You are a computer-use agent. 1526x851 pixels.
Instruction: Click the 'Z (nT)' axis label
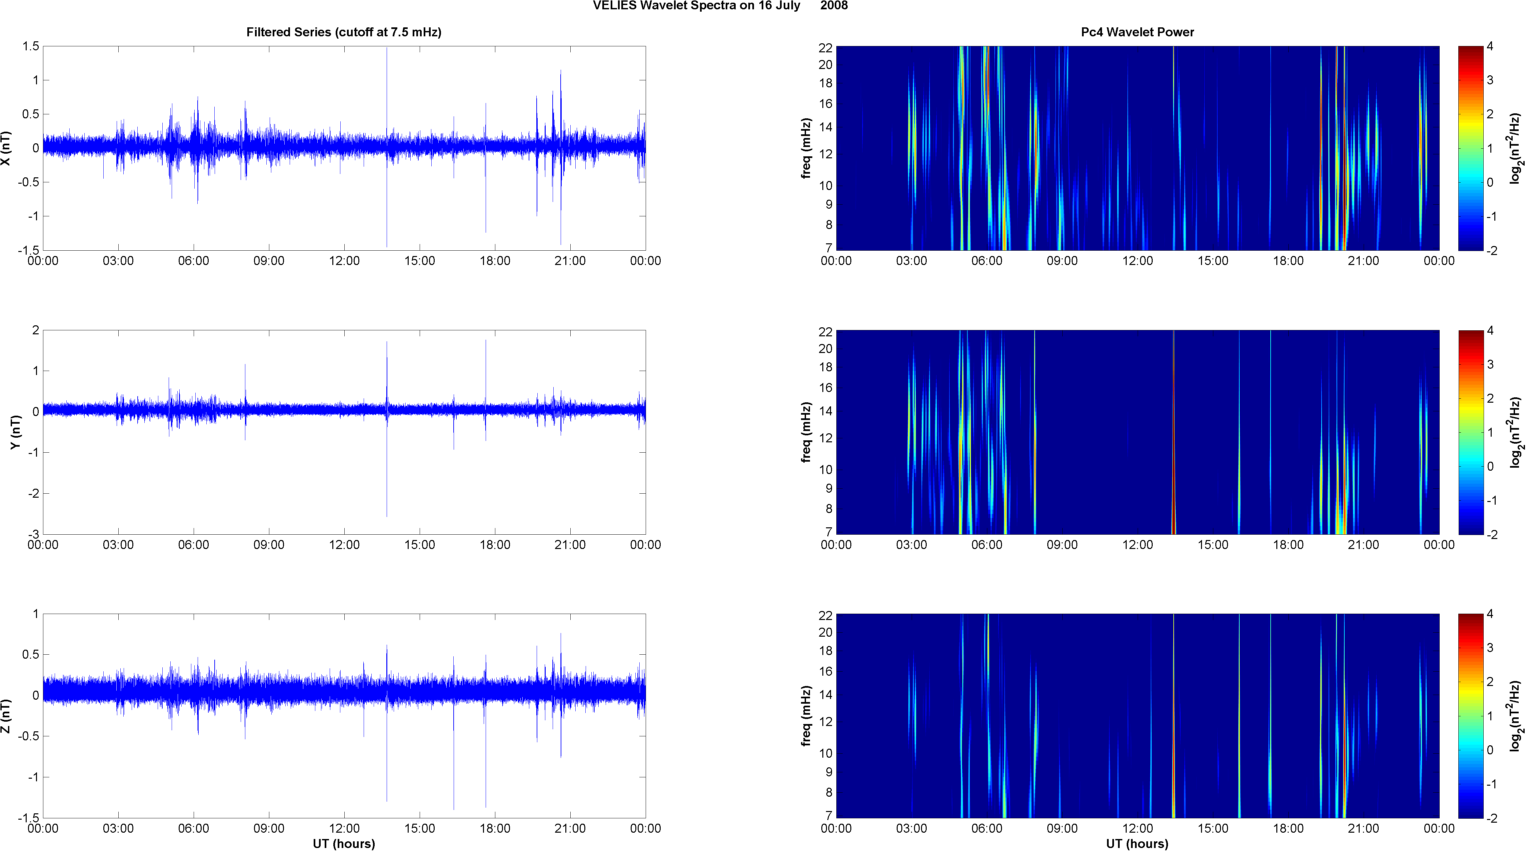coord(6,716)
